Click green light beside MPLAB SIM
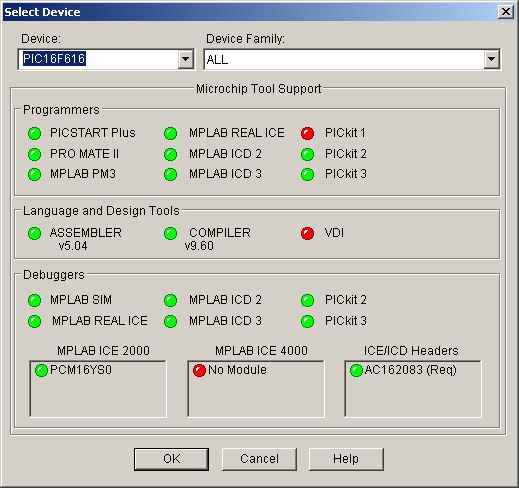Image resolution: width=519 pixels, height=488 pixels. coord(34,300)
